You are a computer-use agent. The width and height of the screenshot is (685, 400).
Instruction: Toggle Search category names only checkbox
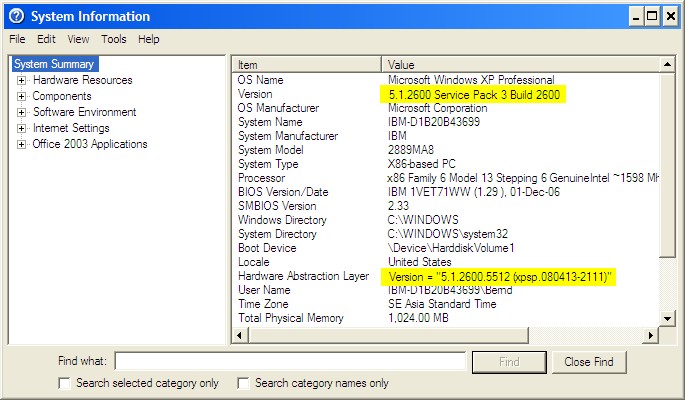click(243, 383)
